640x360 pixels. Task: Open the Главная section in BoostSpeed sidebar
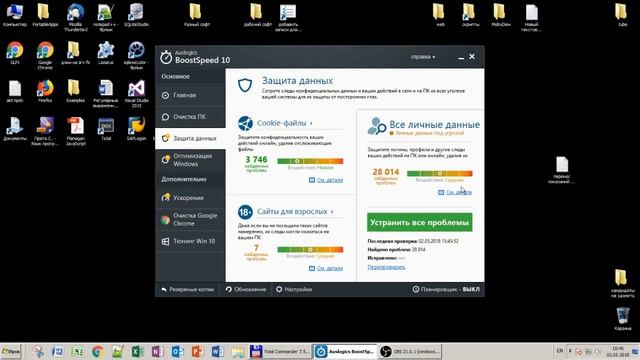tap(190, 95)
